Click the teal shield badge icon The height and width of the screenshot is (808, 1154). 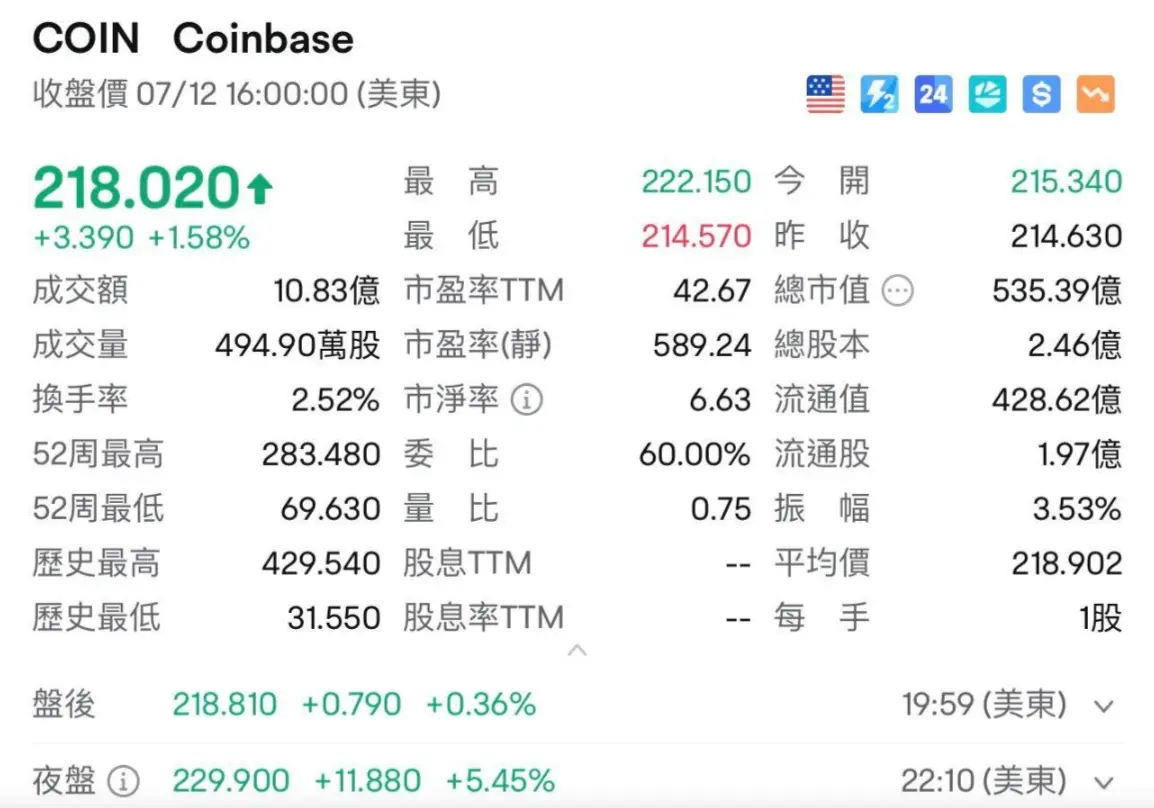pos(986,93)
